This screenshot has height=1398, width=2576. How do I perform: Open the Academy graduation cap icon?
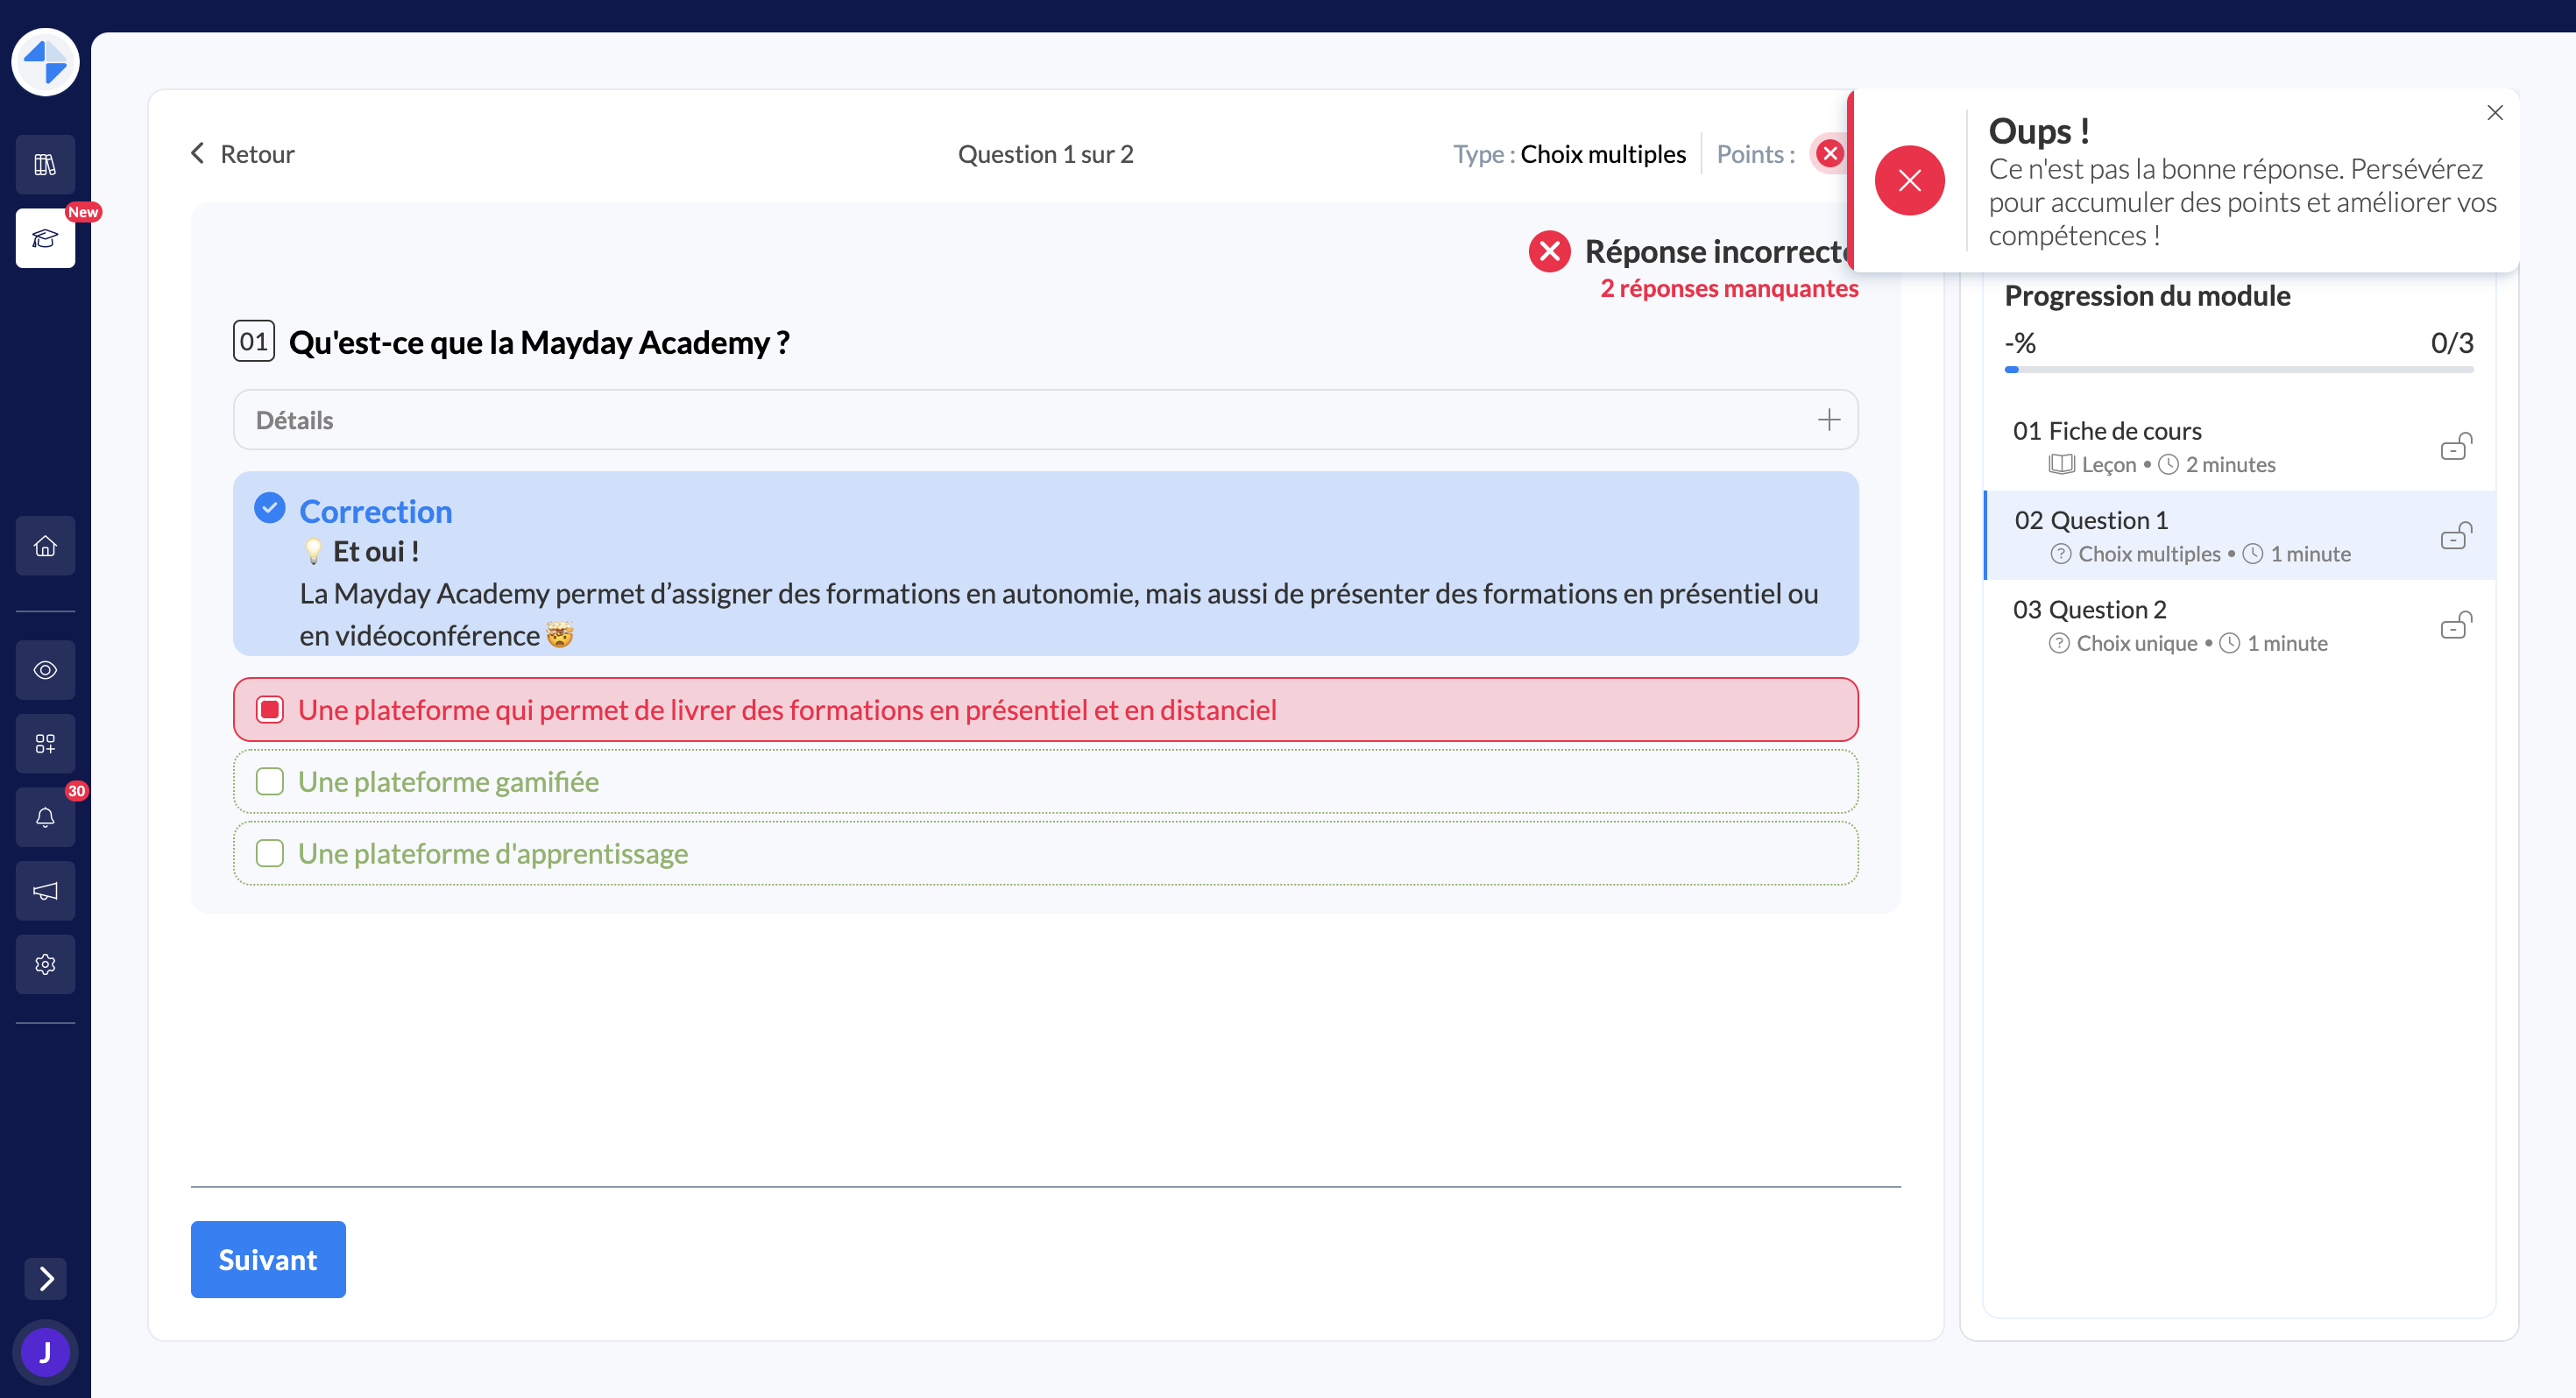tap(45, 238)
